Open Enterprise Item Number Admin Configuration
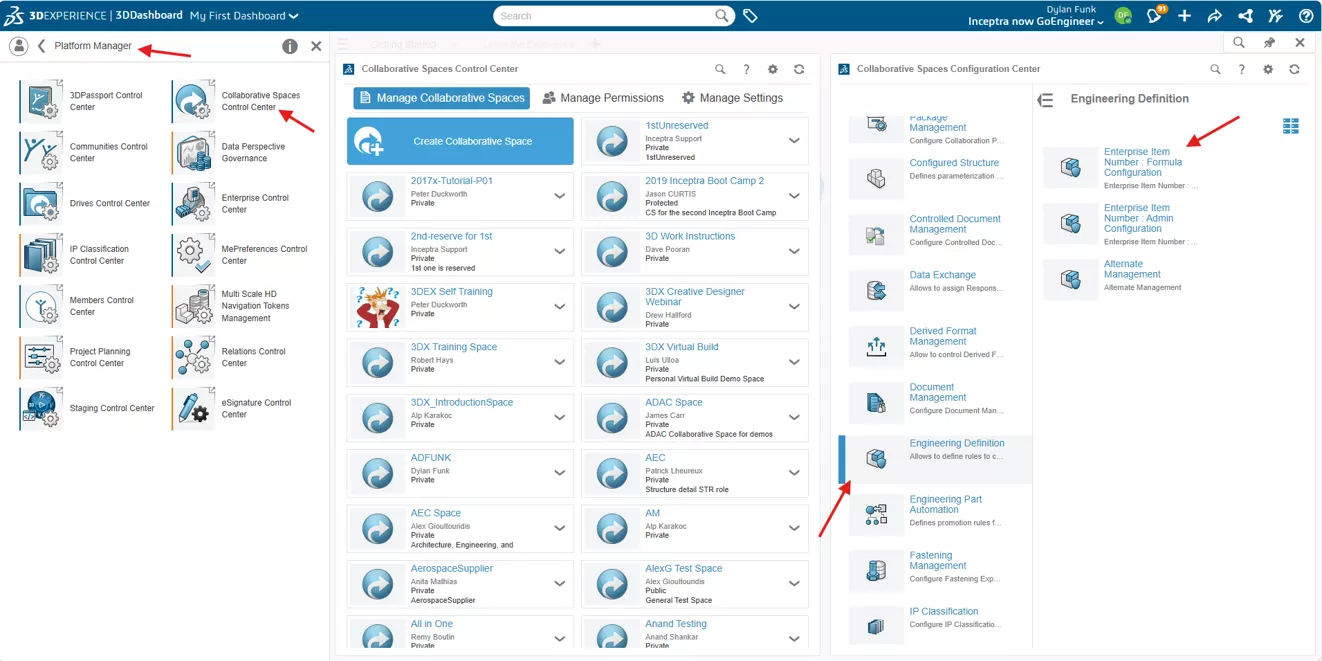 pos(1138,218)
